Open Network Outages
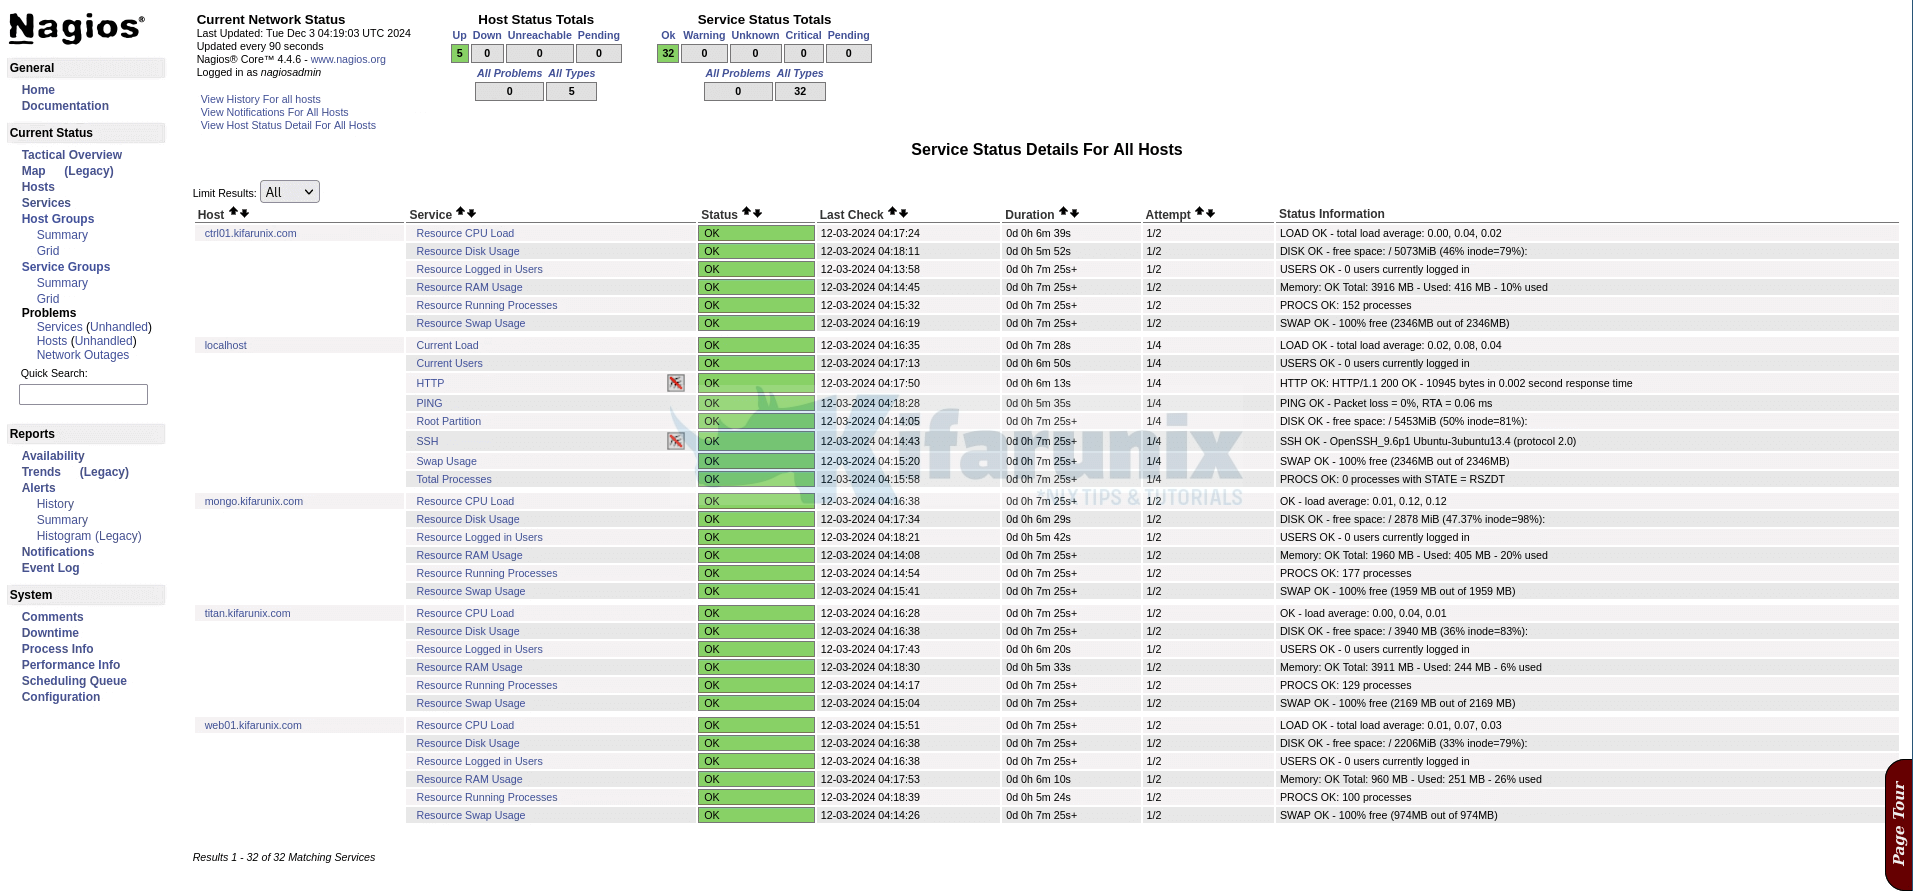Screen dimensions: 1913x891 (83, 355)
